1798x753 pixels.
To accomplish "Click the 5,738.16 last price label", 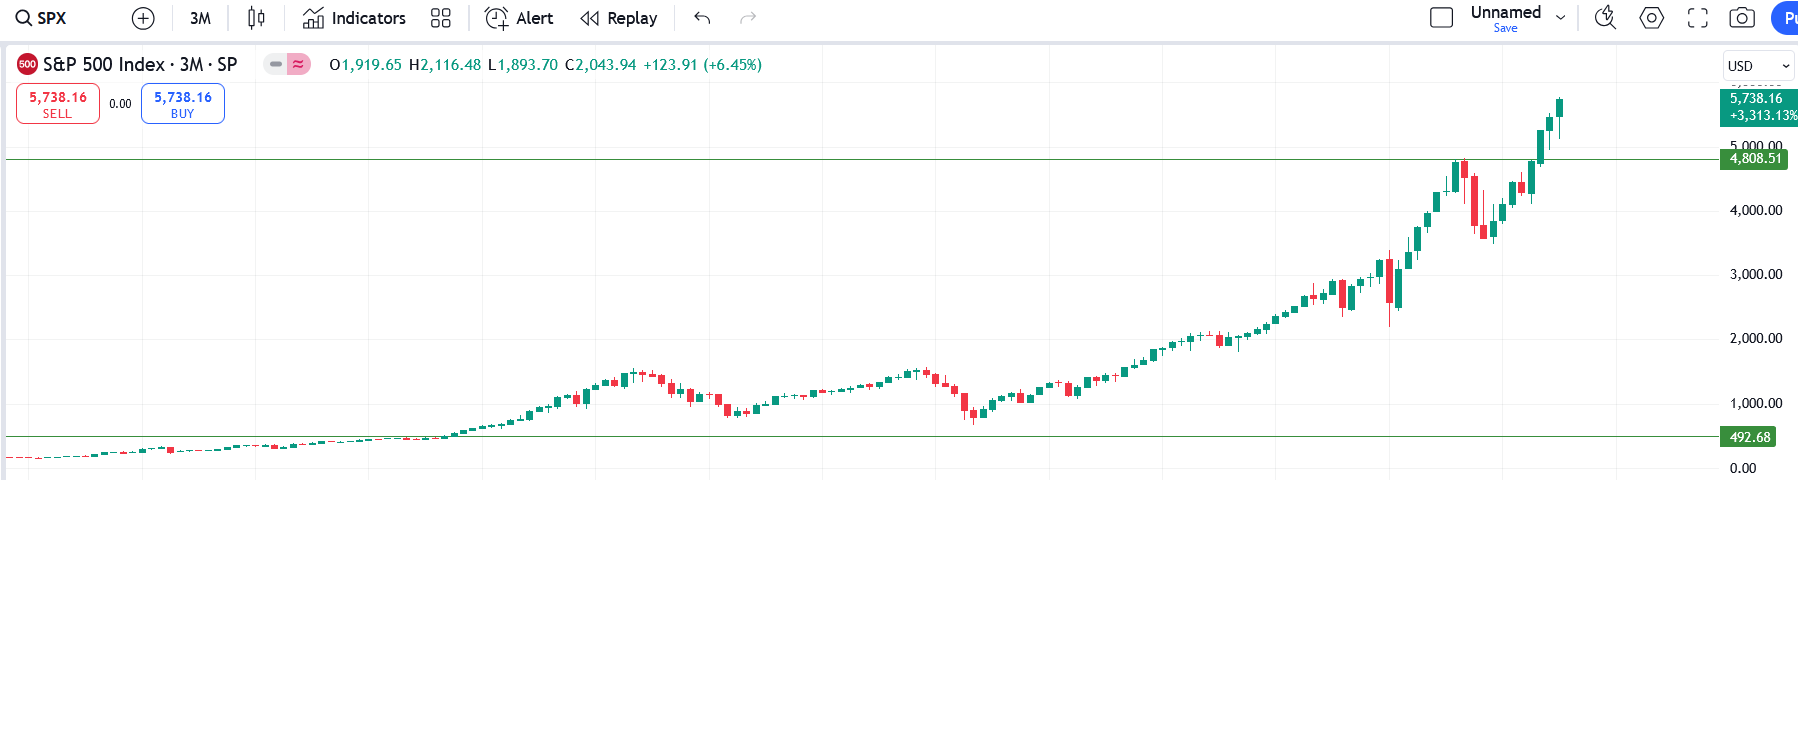I will 1758,106.
